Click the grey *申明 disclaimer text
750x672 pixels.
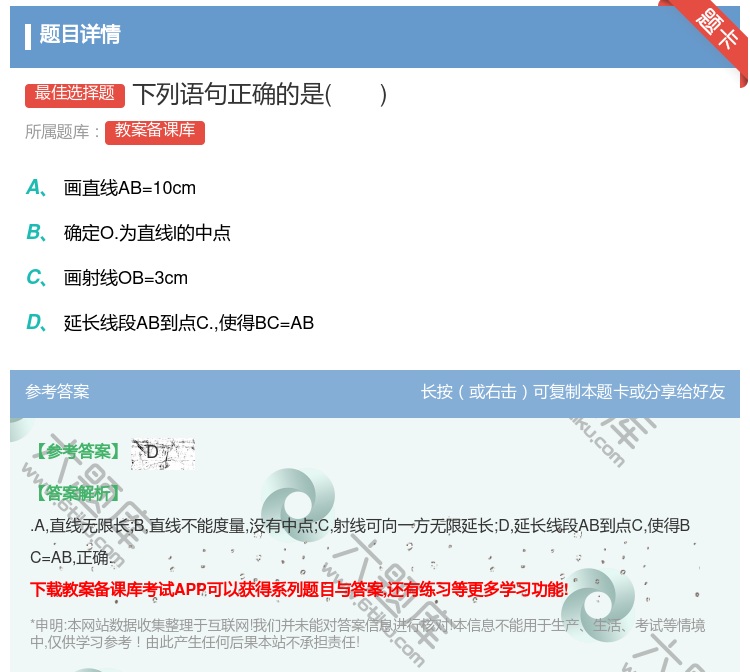click(367, 634)
